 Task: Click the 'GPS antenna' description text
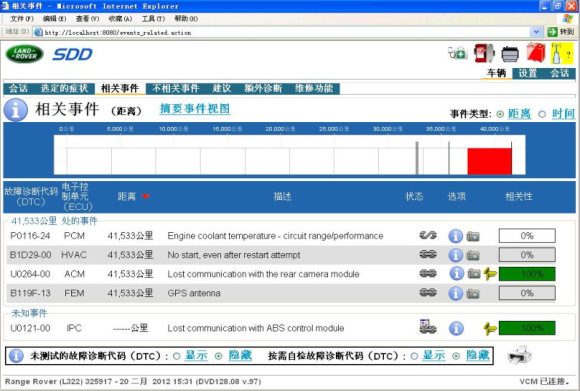pyautogui.click(x=194, y=293)
